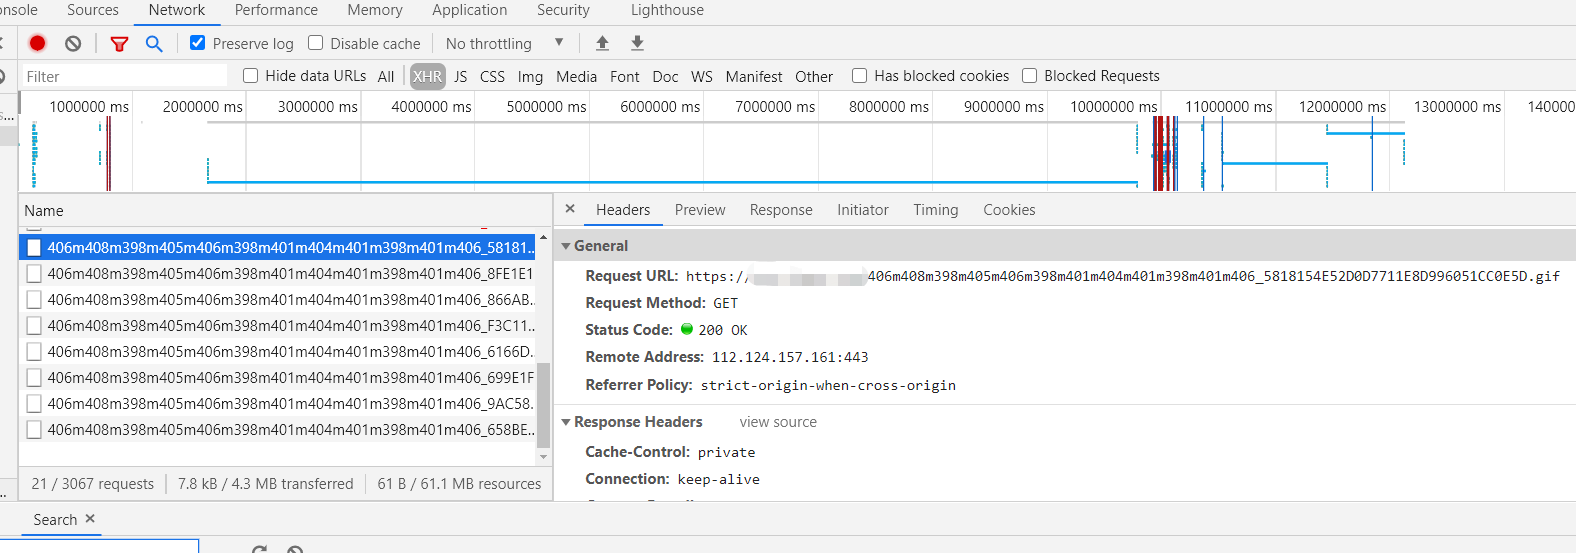Toggle the red filter icon

[119, 44]
